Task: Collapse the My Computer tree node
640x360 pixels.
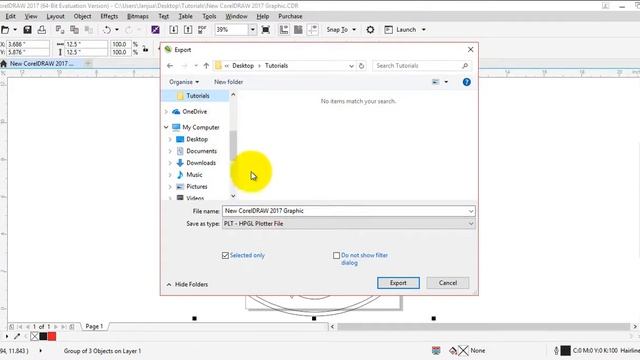Action: 166,127
